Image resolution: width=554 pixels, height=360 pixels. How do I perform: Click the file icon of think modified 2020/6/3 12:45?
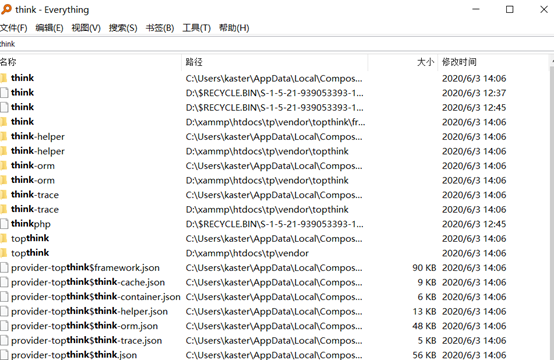click(4, 107)
